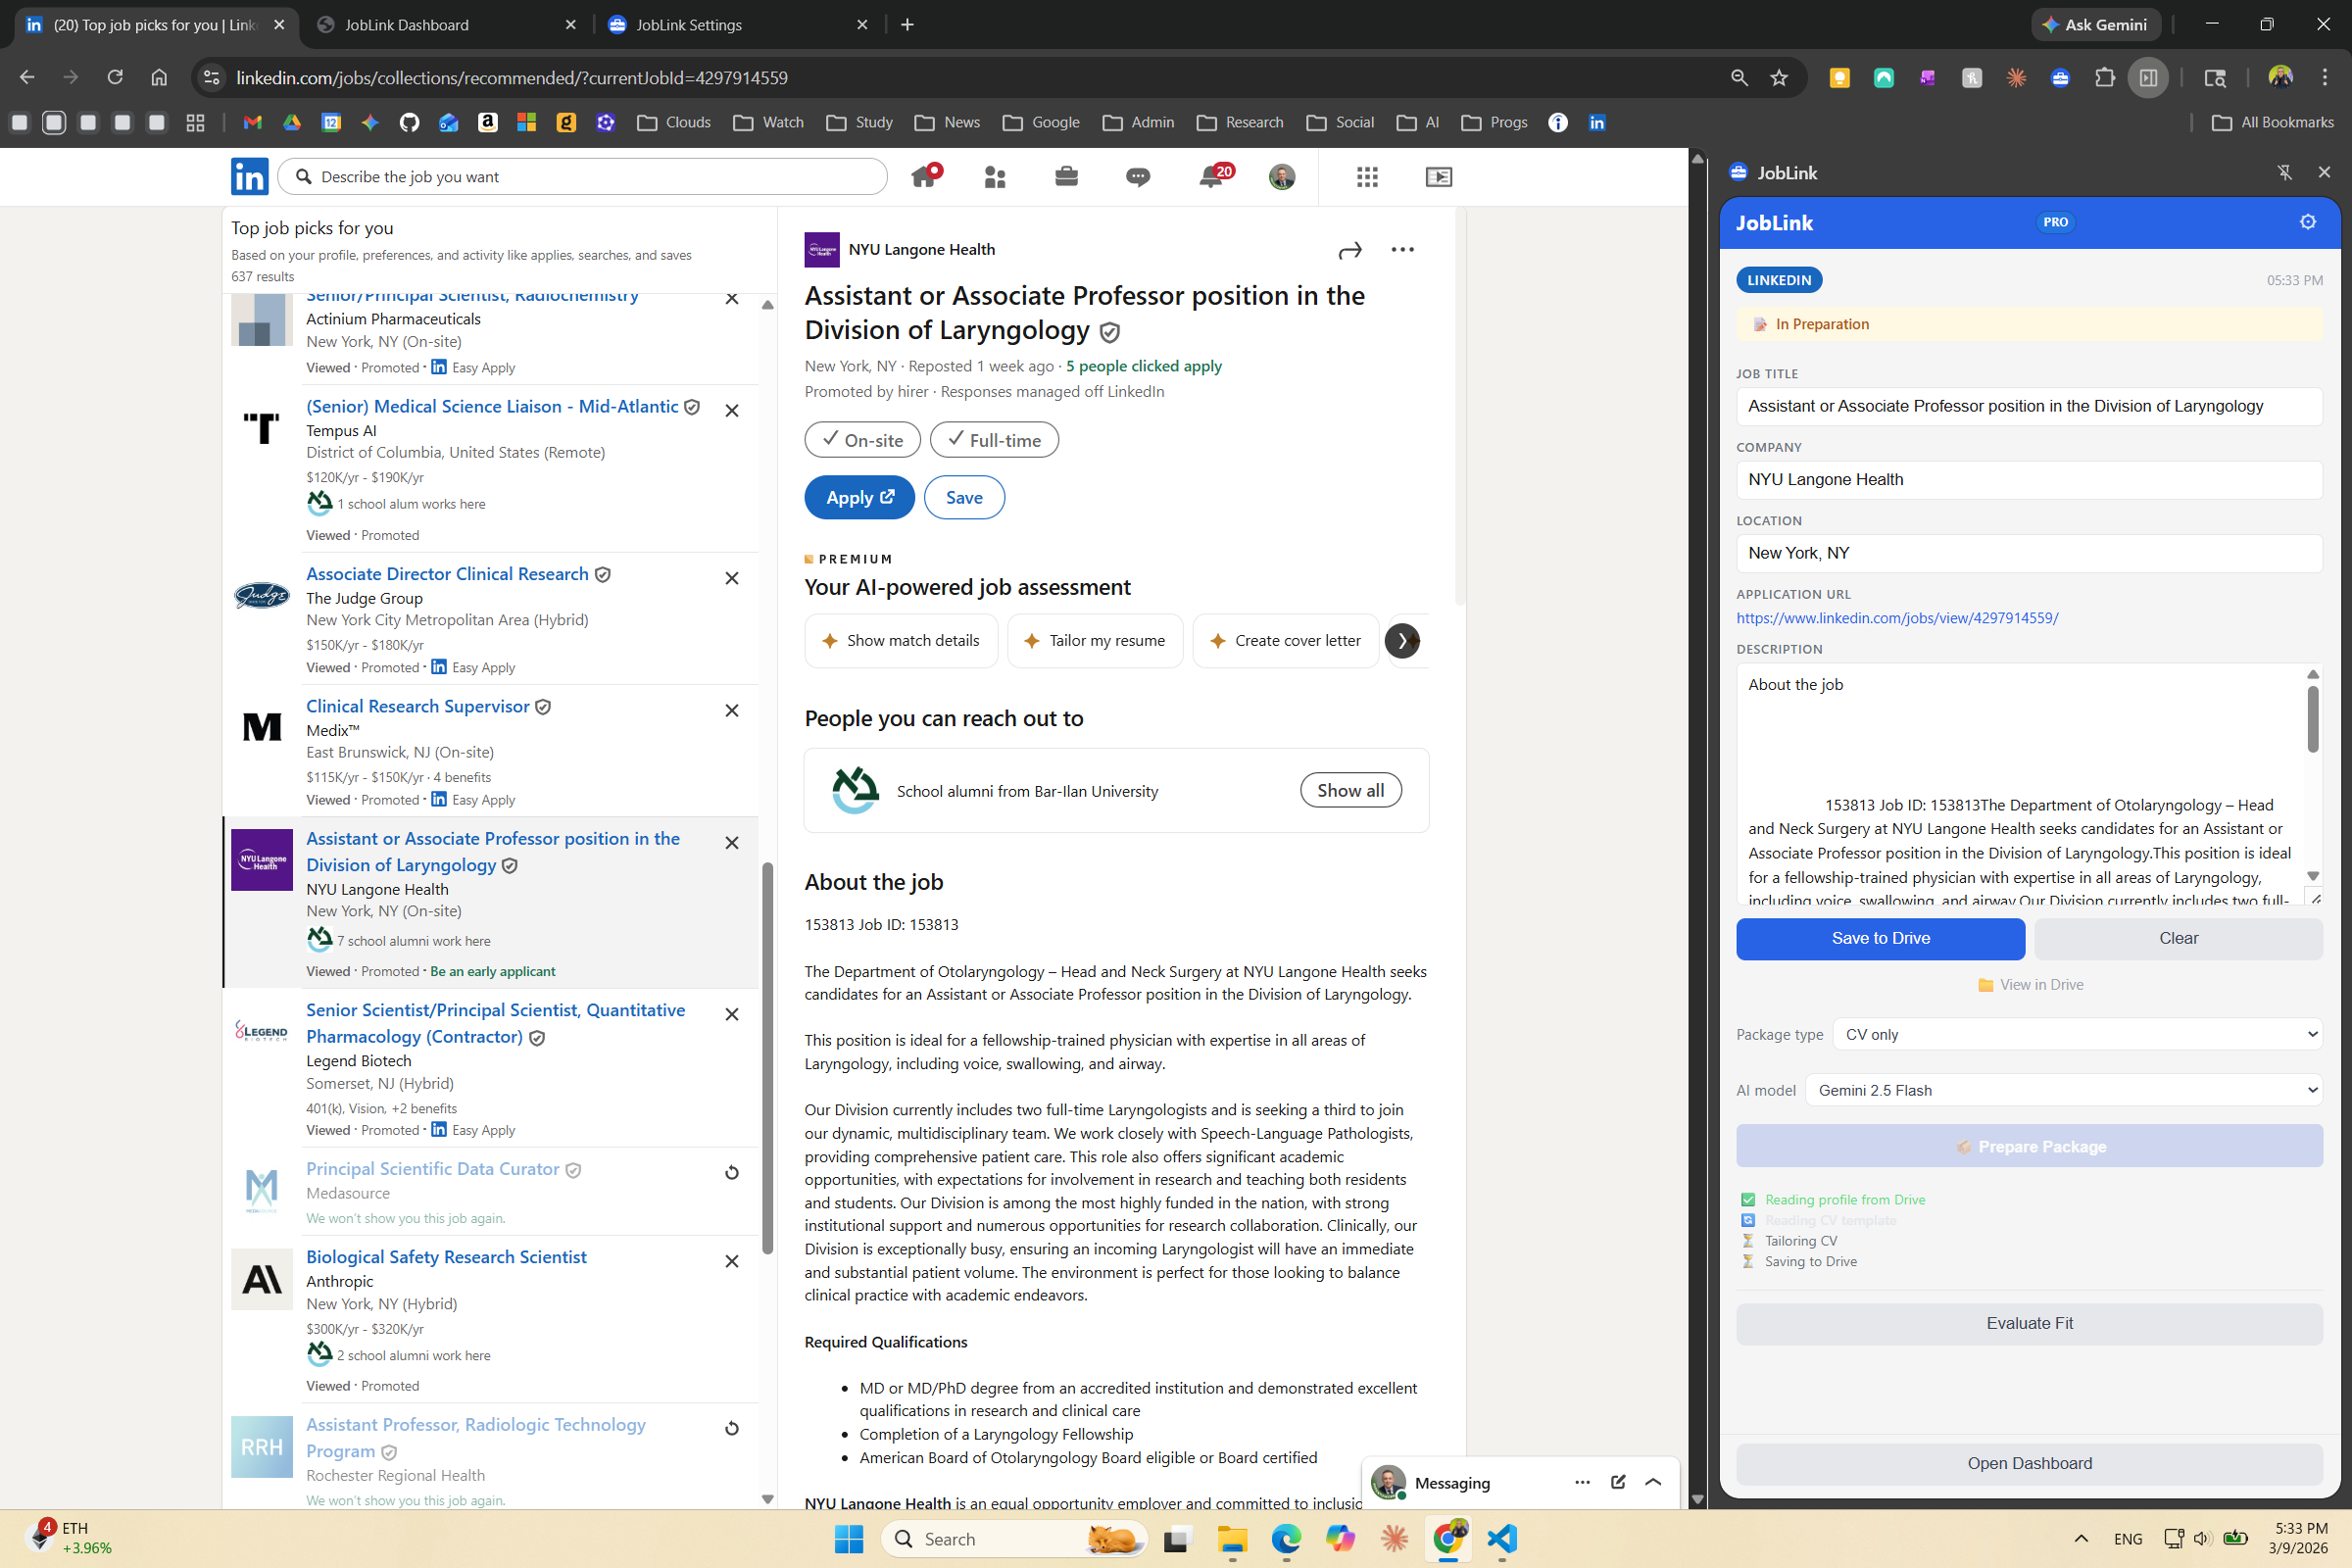The width and height of the screenshot is (2352, 1568).
Task: Open the All Bookmarks folder
Action: pos(2272,123)
